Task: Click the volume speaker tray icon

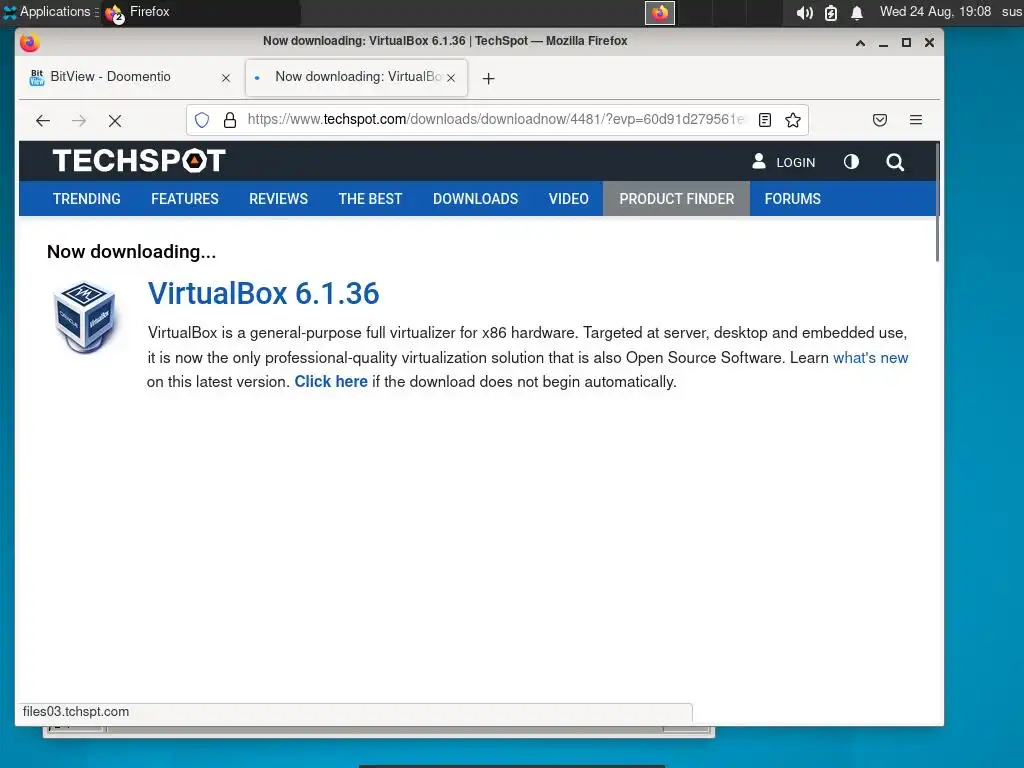Action: click(805, 12)
